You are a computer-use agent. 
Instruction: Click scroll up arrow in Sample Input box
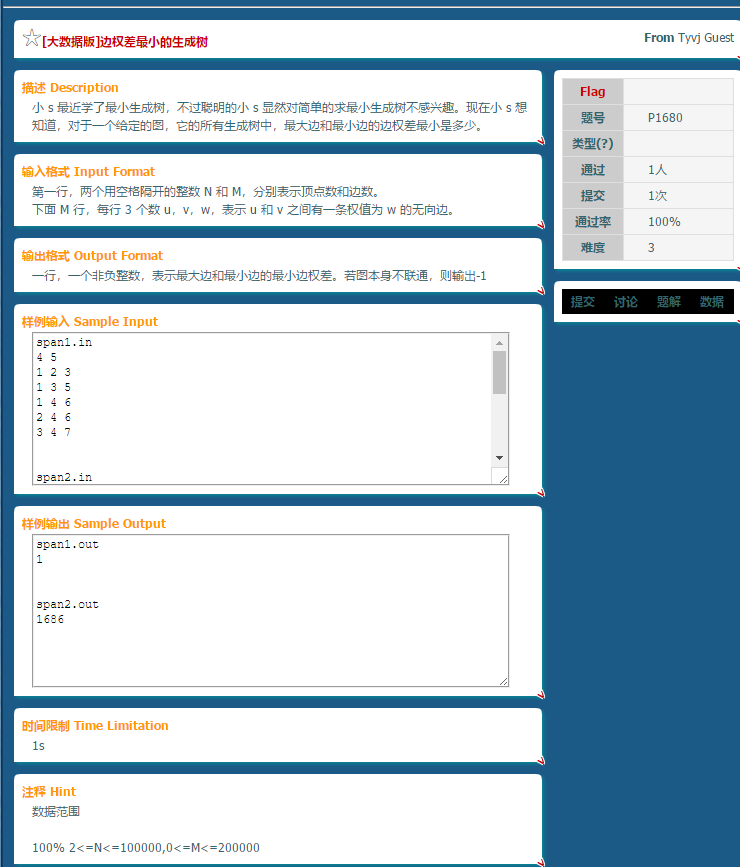[x=499, y=343]
